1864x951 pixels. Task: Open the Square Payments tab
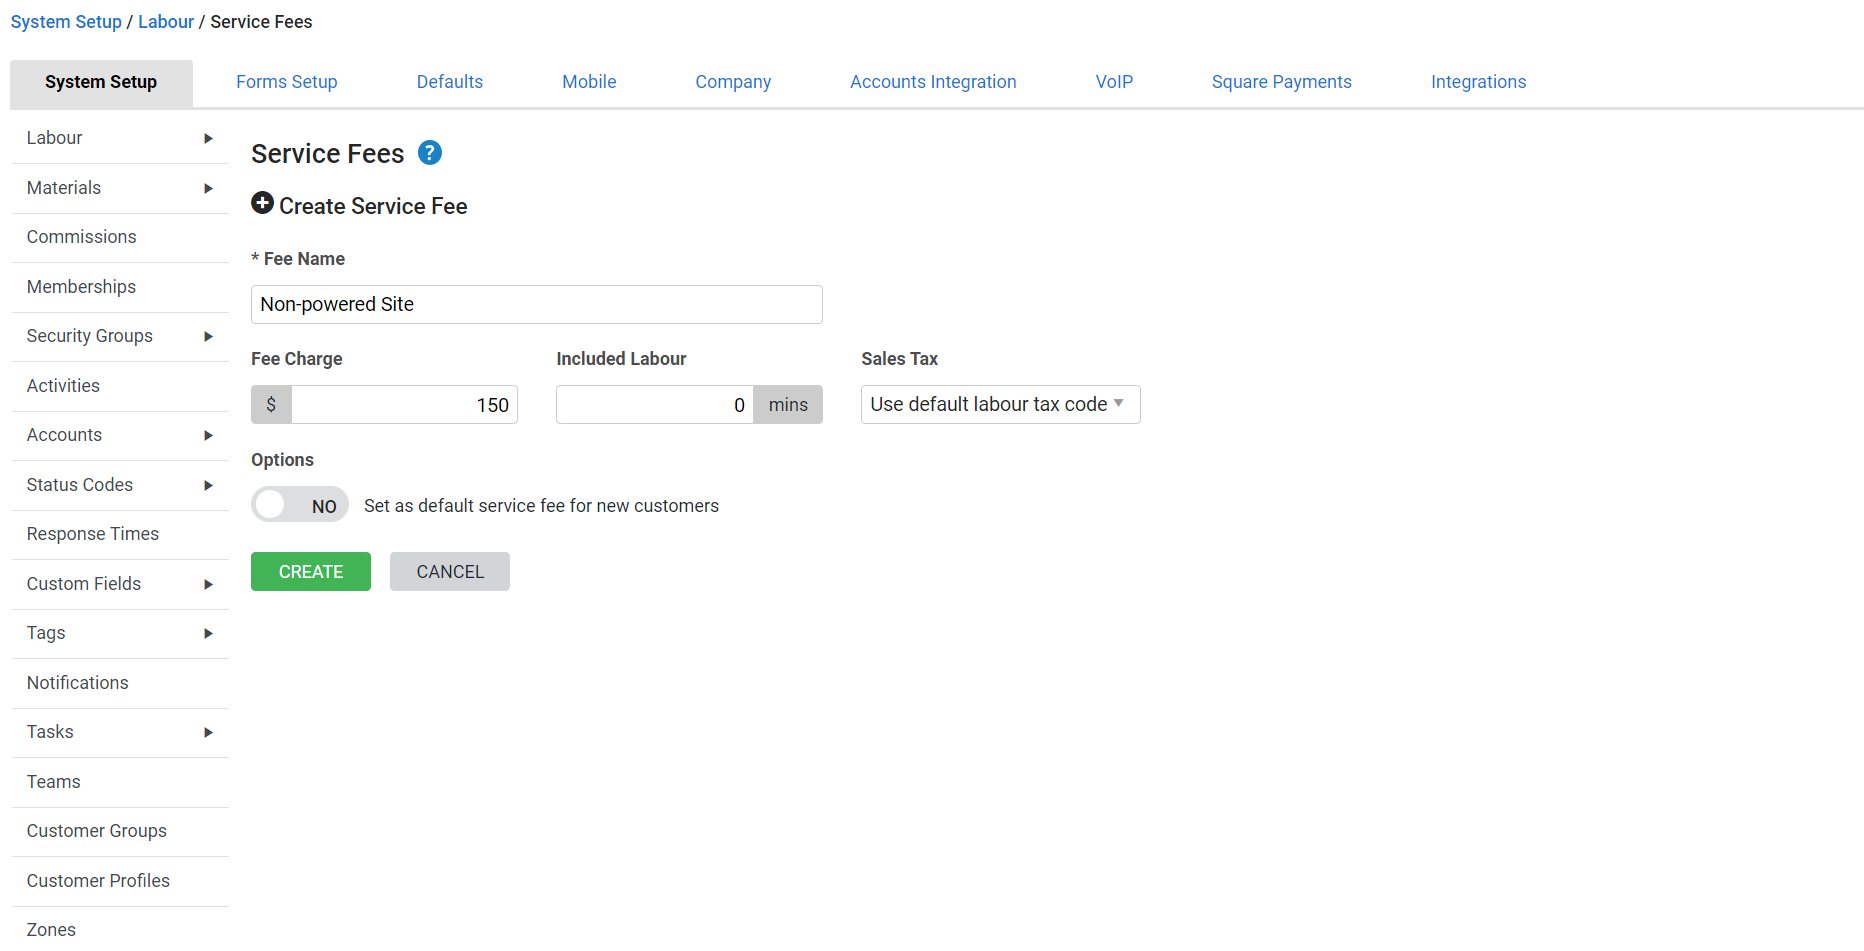coord(1281,82)
